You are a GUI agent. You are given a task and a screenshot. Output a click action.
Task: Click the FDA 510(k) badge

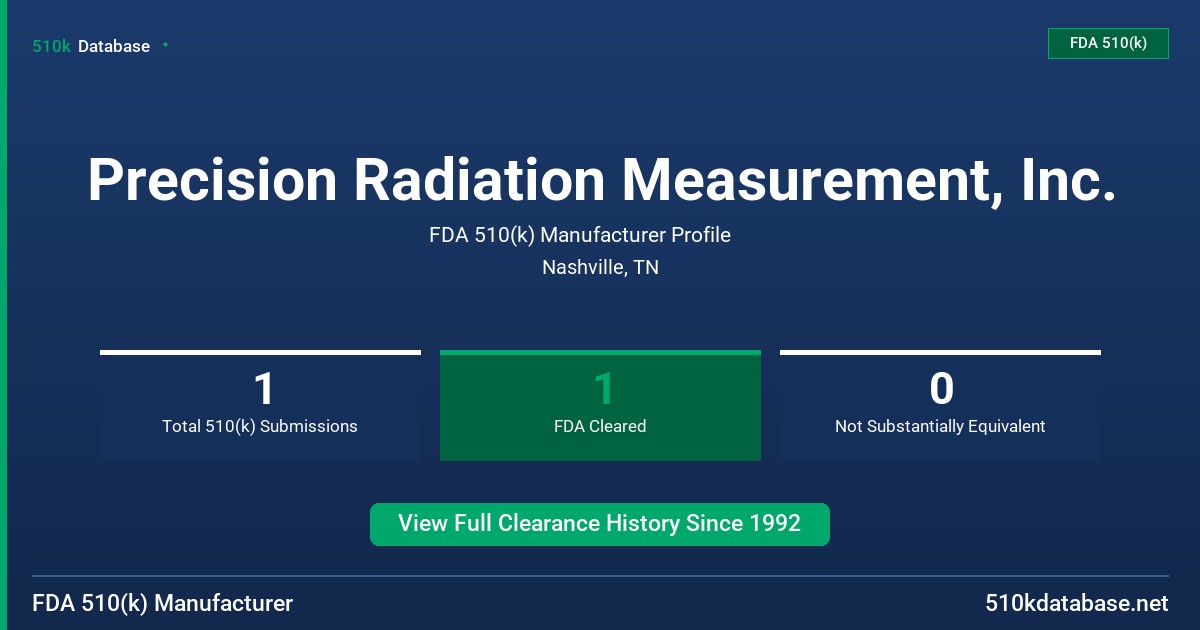click(x=1108, y=43)
